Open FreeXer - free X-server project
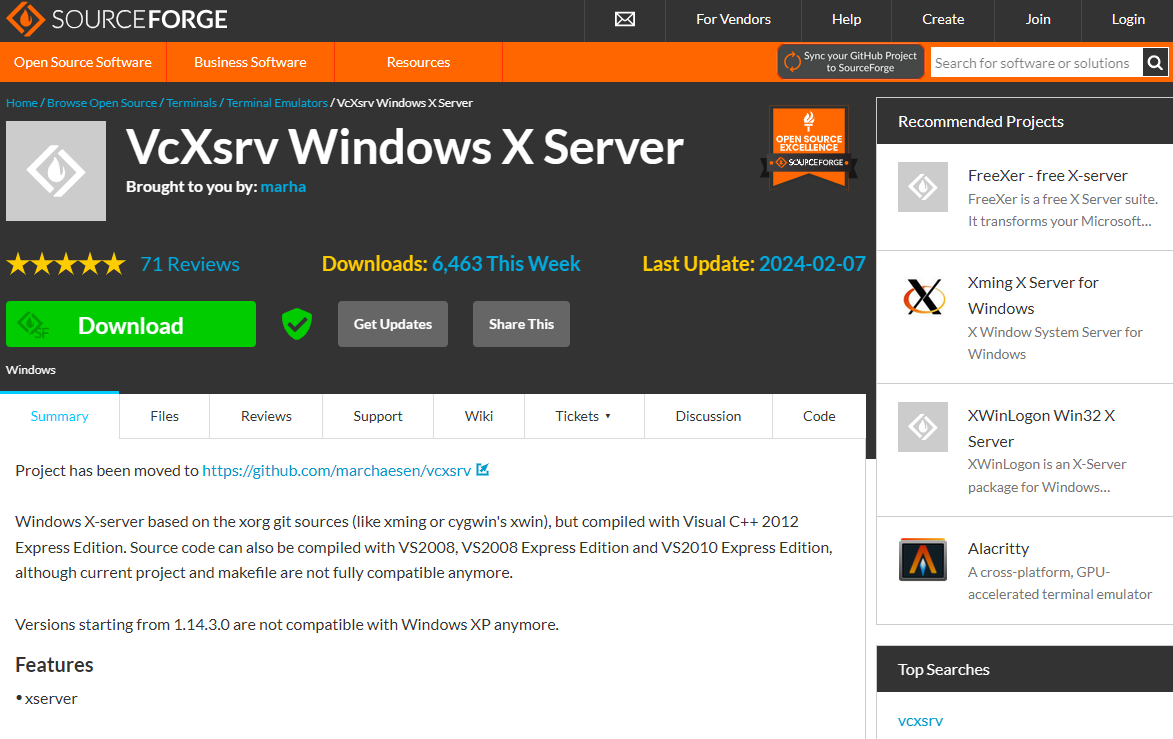1173x739 pixels. (1047, 176)
